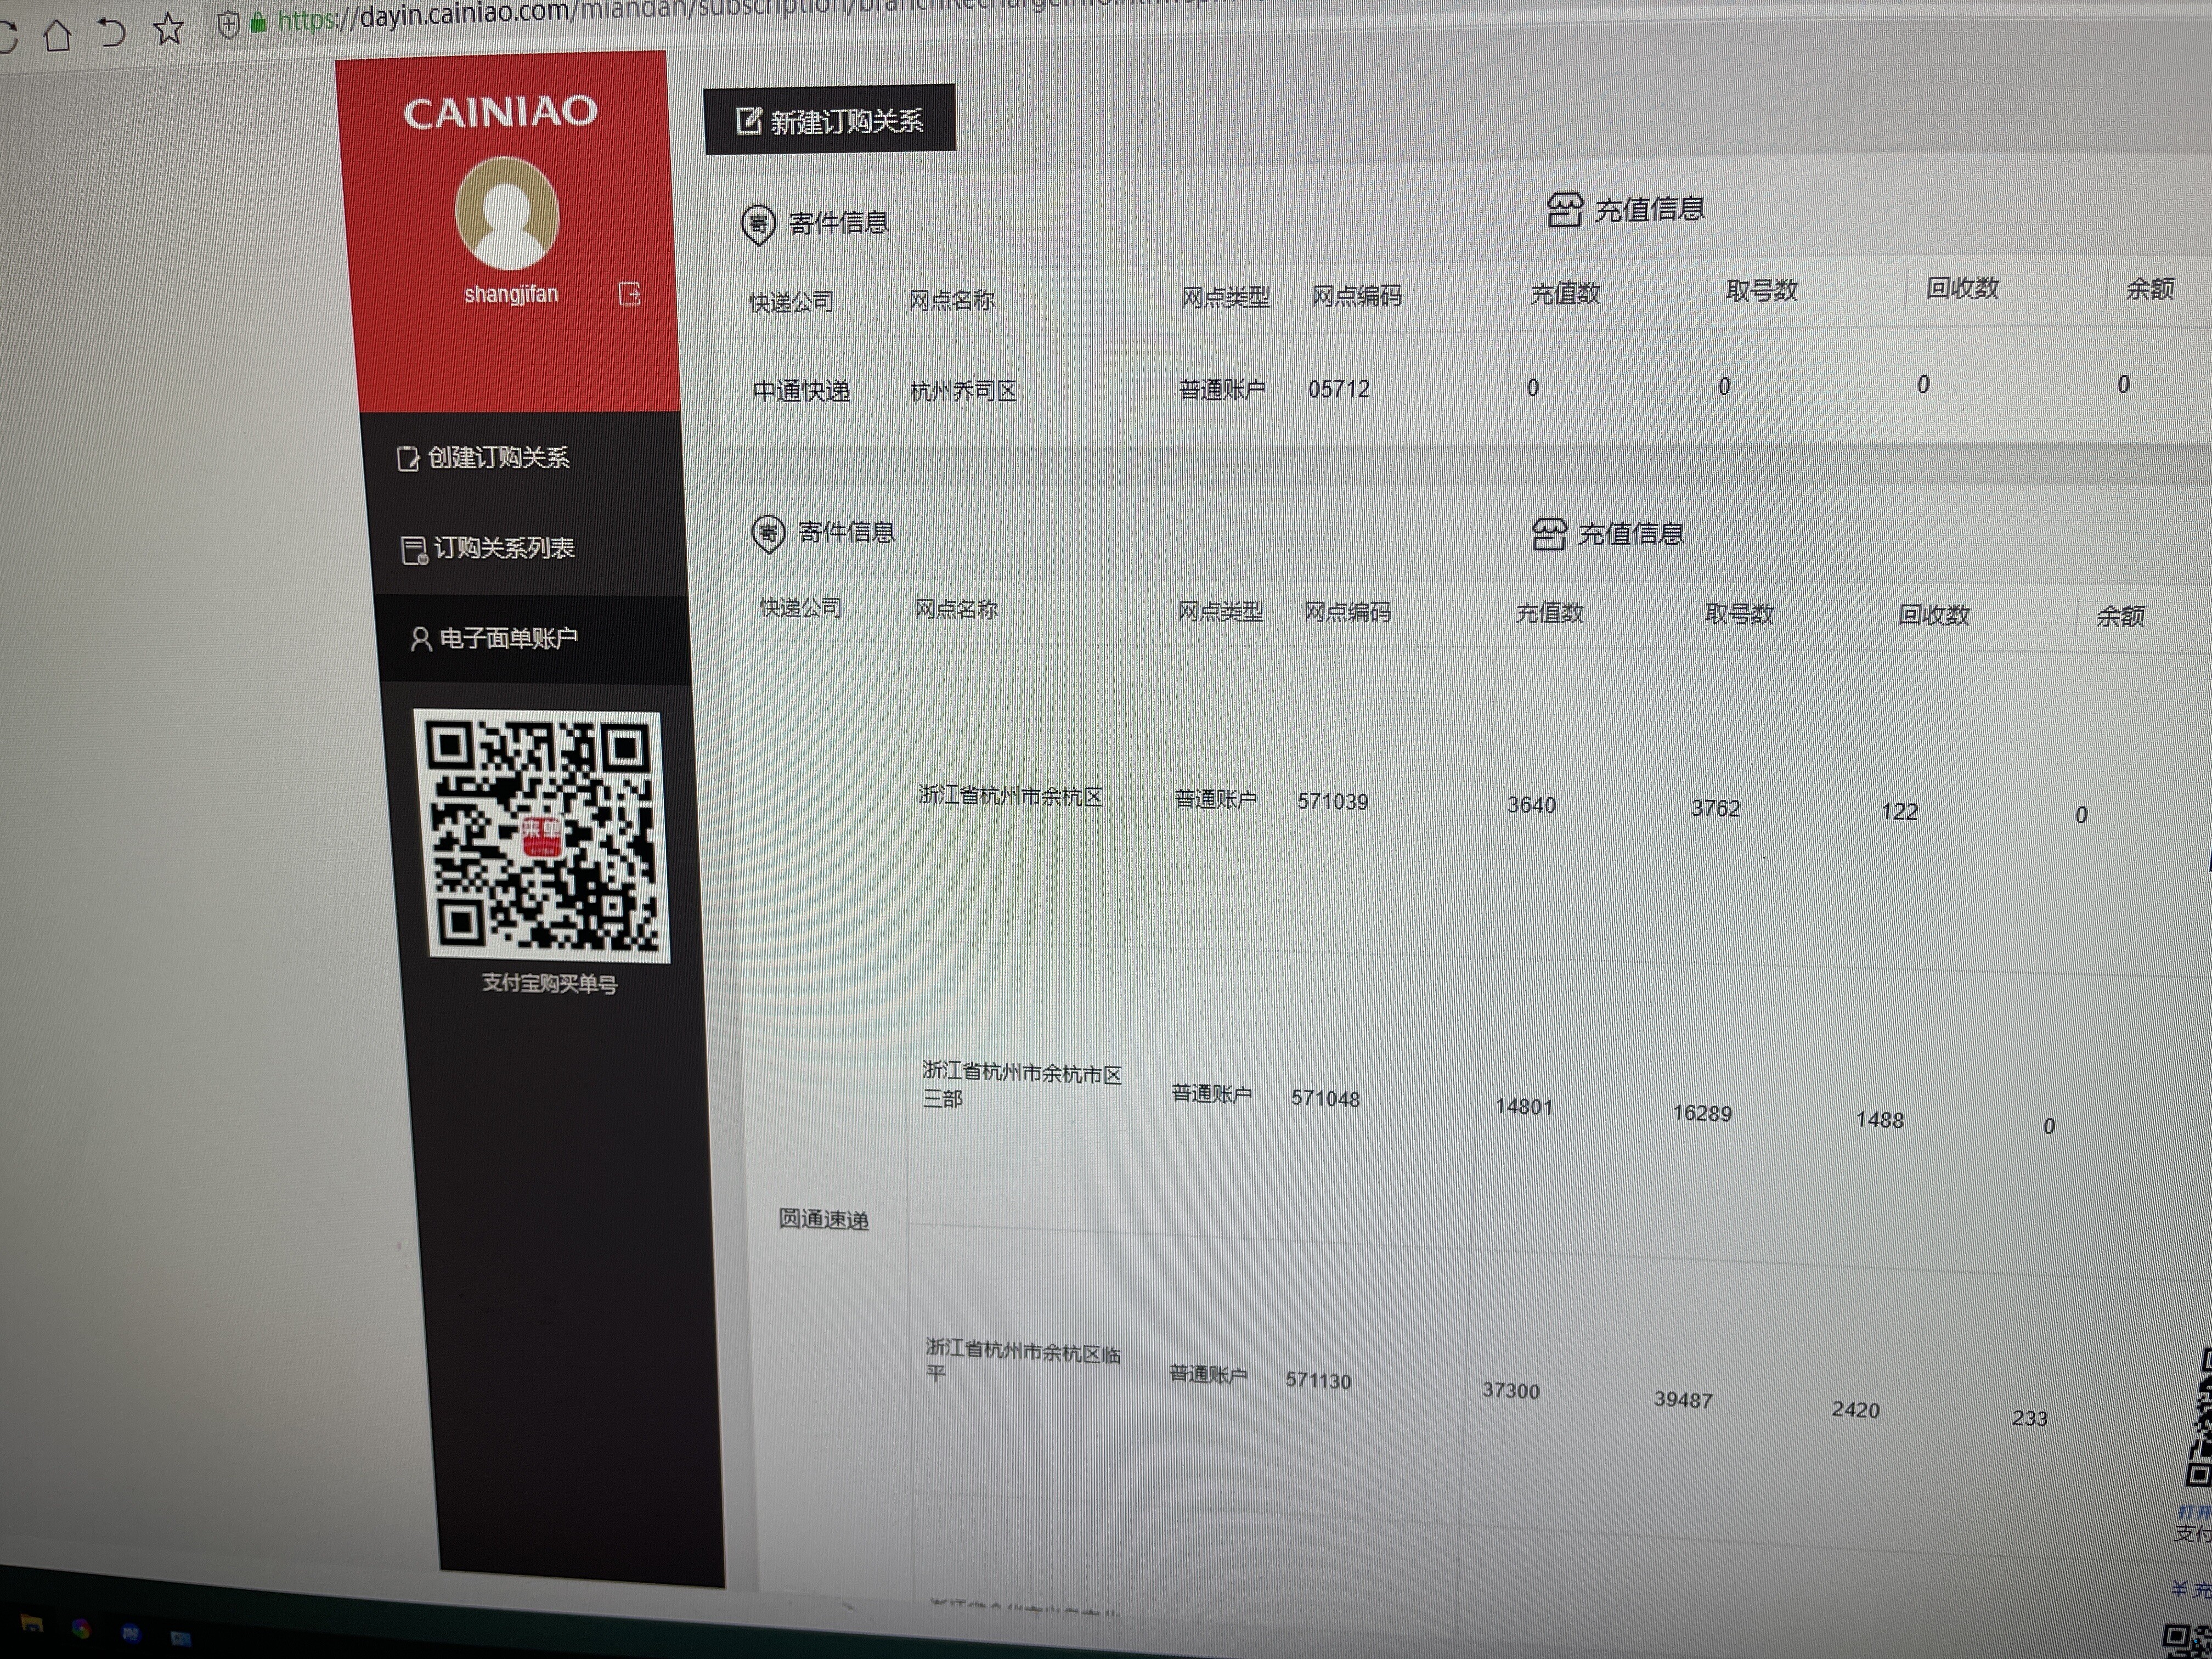Click the username shangjifan
The image size is (2212, 1659).
coord(511,294)
